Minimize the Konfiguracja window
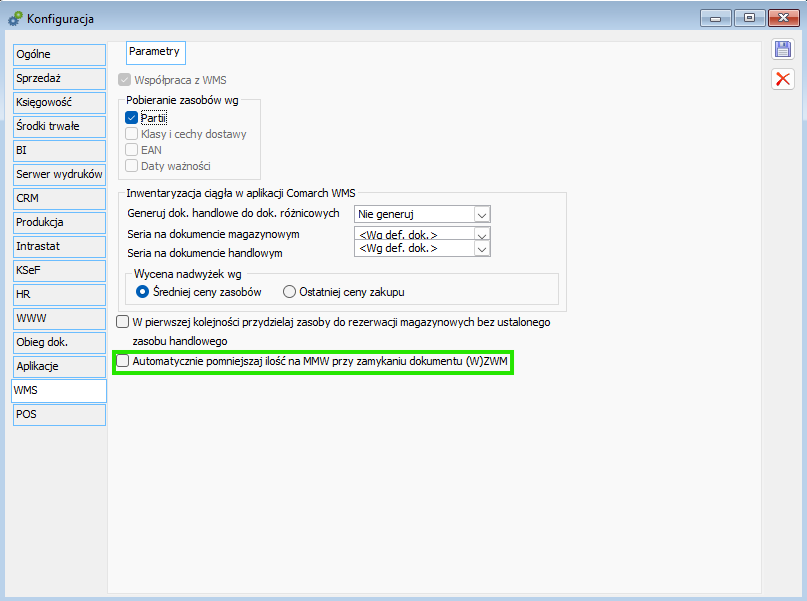This screenshot has width=807, height=601. [715, 18]
